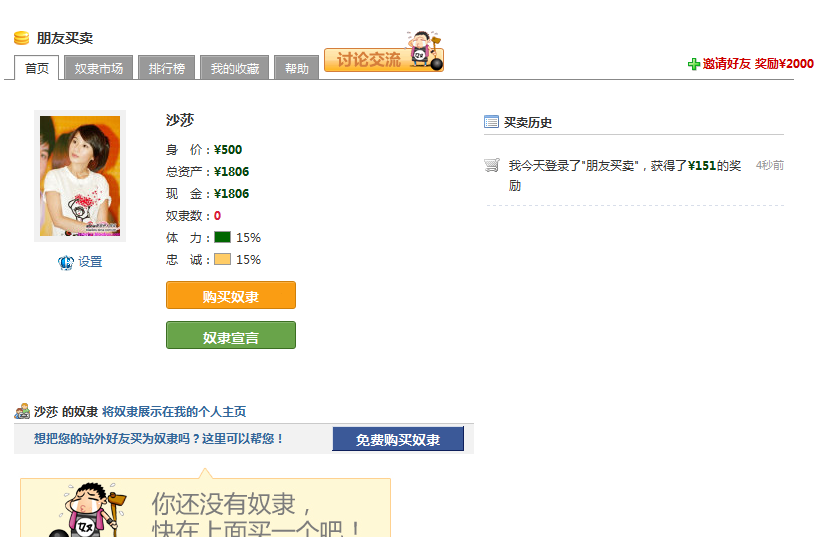Click the 现金 ¥1806 value
828x537 pixels.
click(x=231, y=194)
